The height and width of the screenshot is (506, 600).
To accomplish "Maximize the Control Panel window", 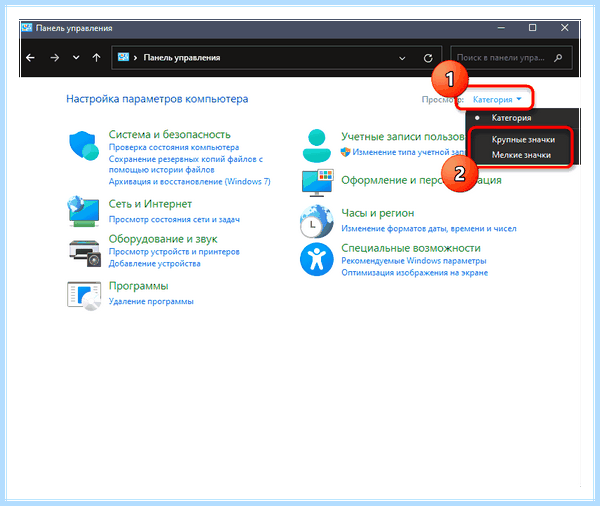I will click(532, 28).
